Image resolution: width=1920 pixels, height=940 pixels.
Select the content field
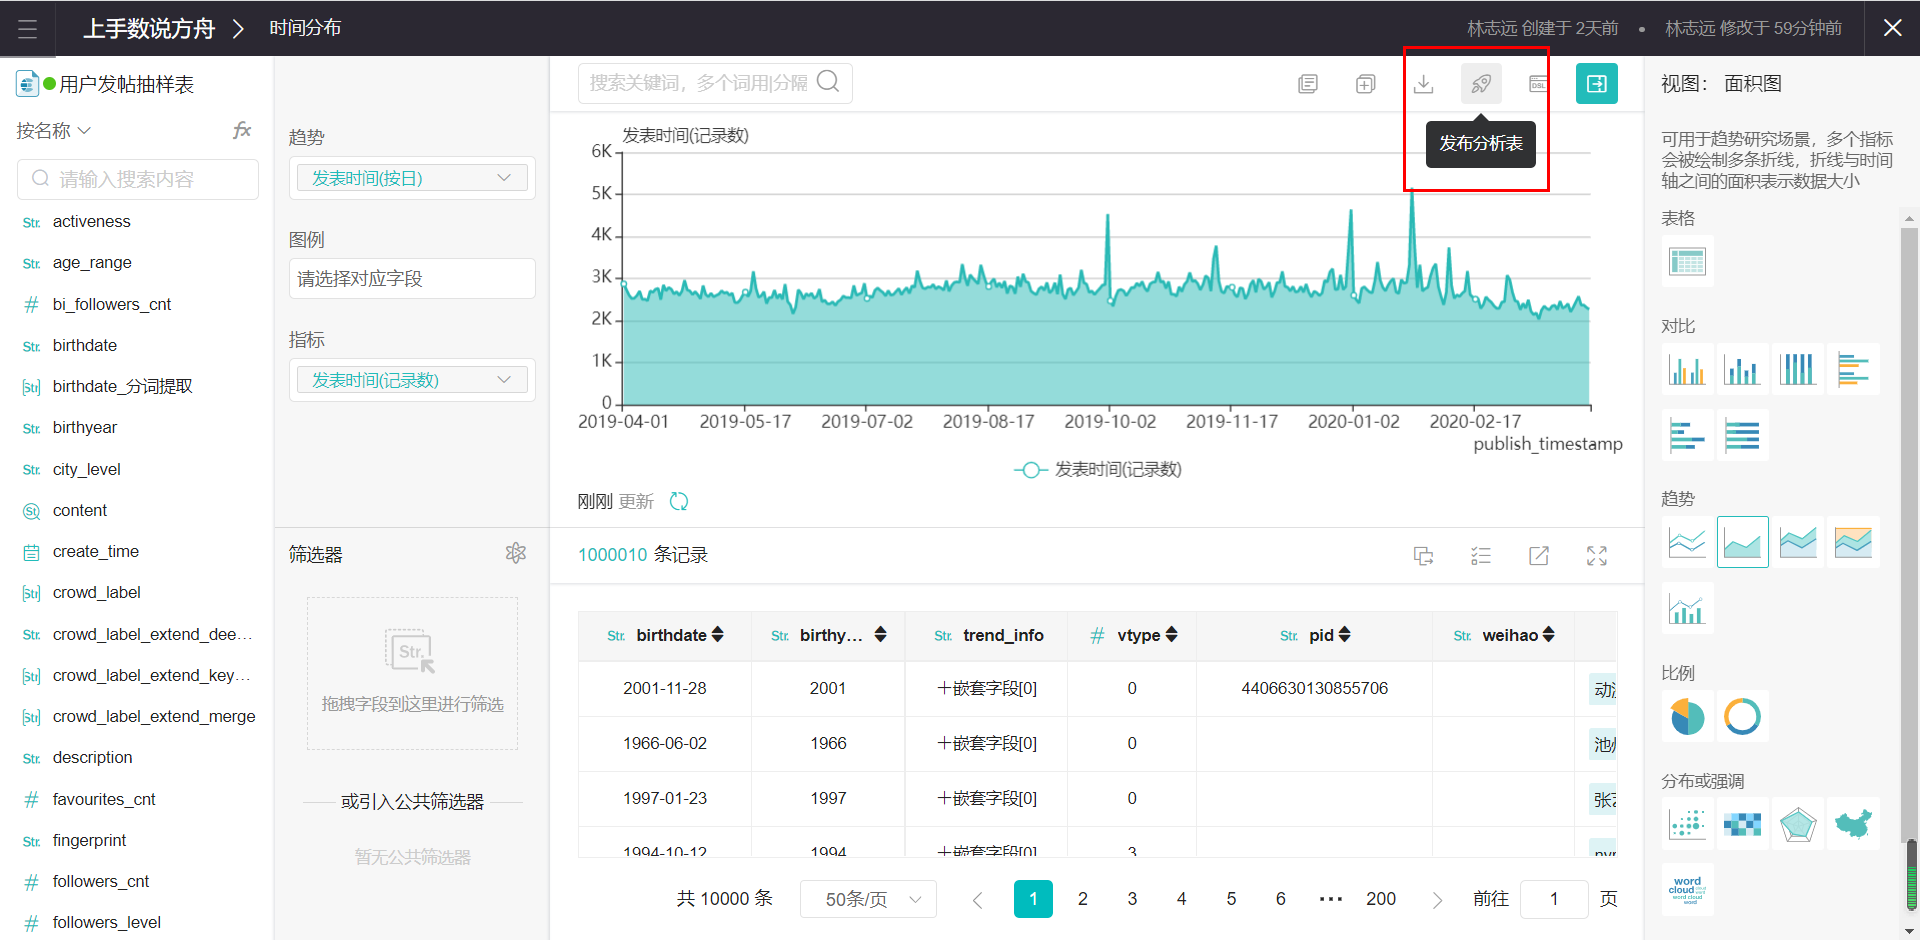(80, 511)
